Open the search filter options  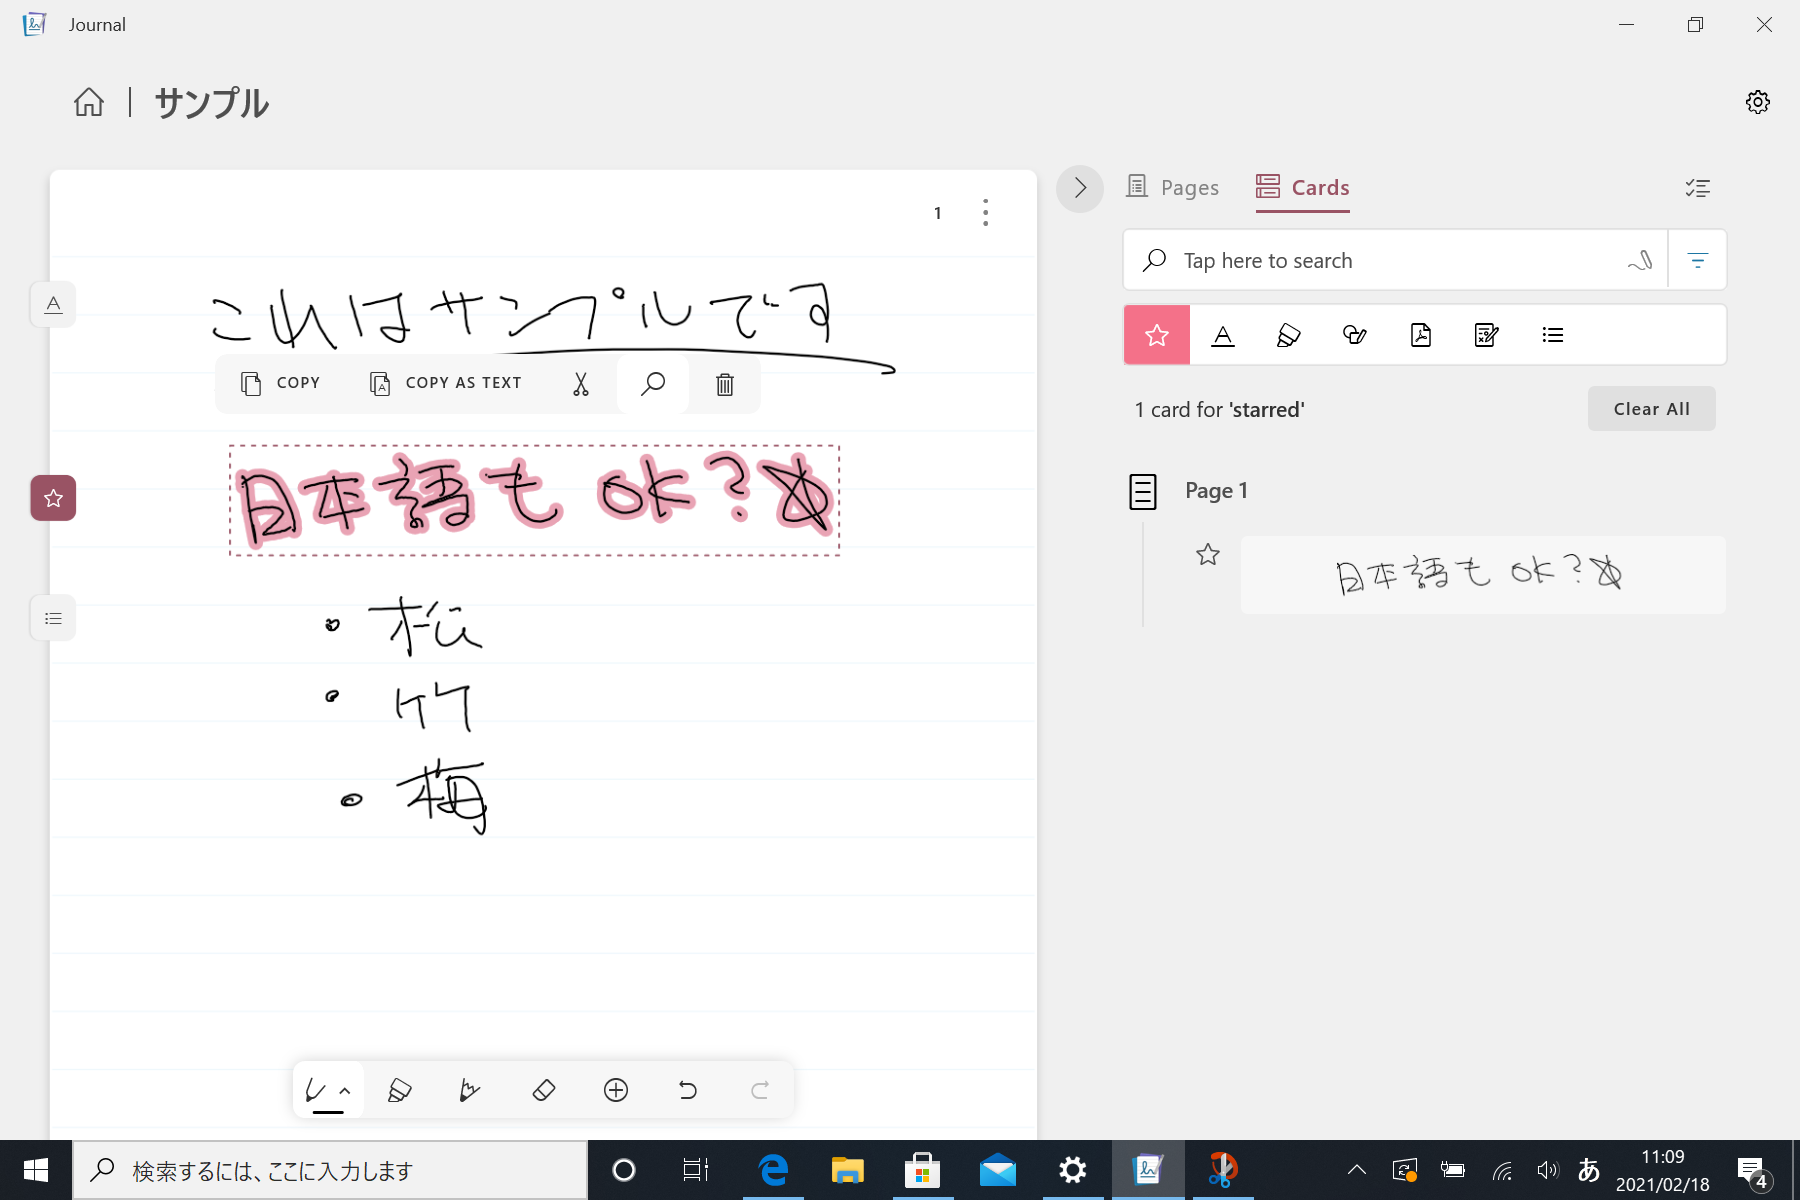(x=1697, y=260)
